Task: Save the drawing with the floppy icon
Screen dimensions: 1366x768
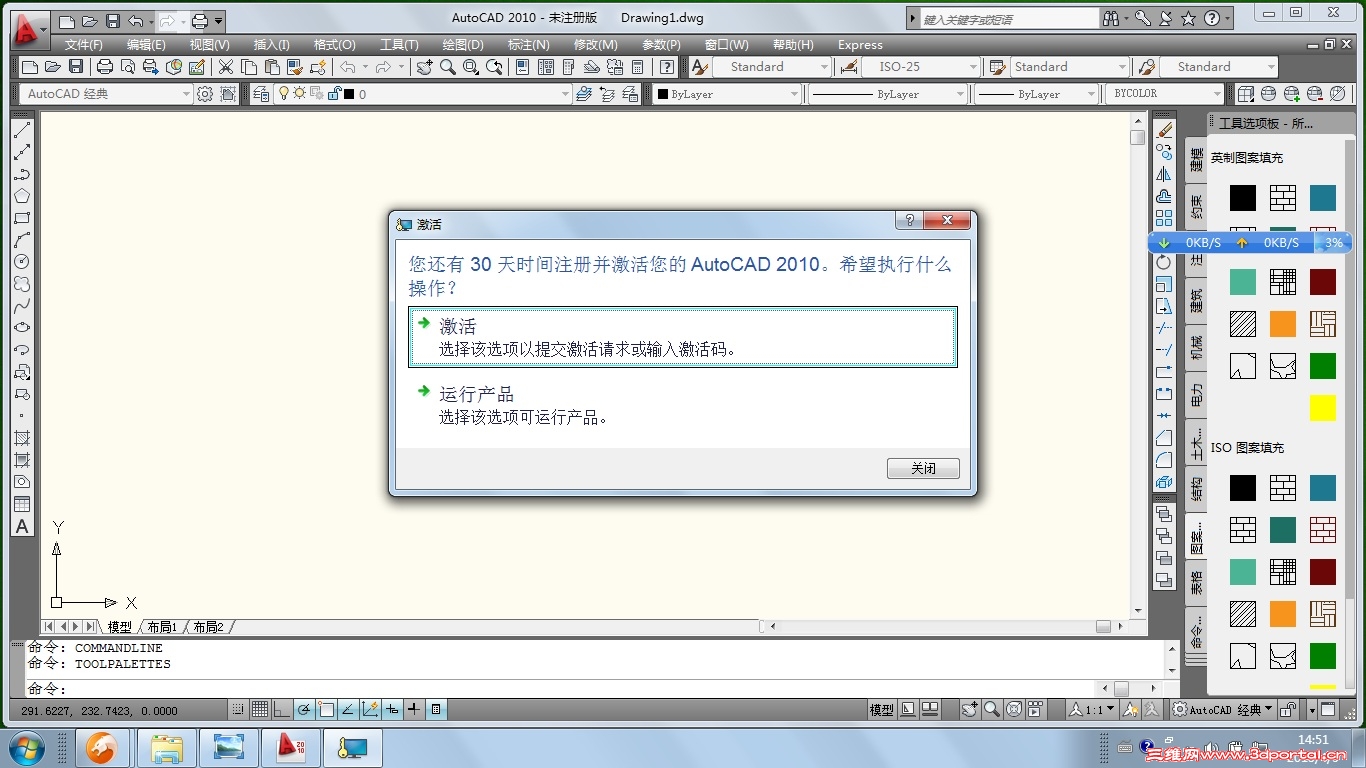Action: coord(76,67)
